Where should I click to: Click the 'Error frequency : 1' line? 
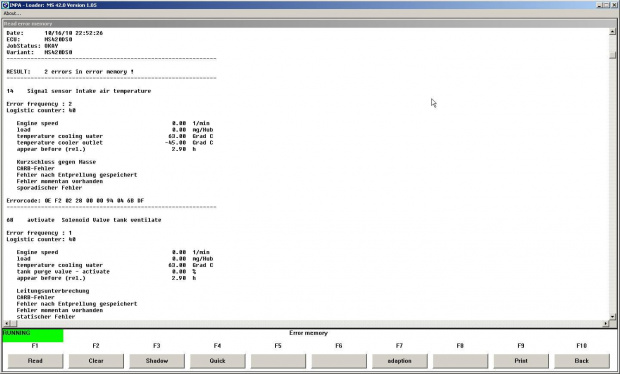pyautogui.click(x=39, y=233)
